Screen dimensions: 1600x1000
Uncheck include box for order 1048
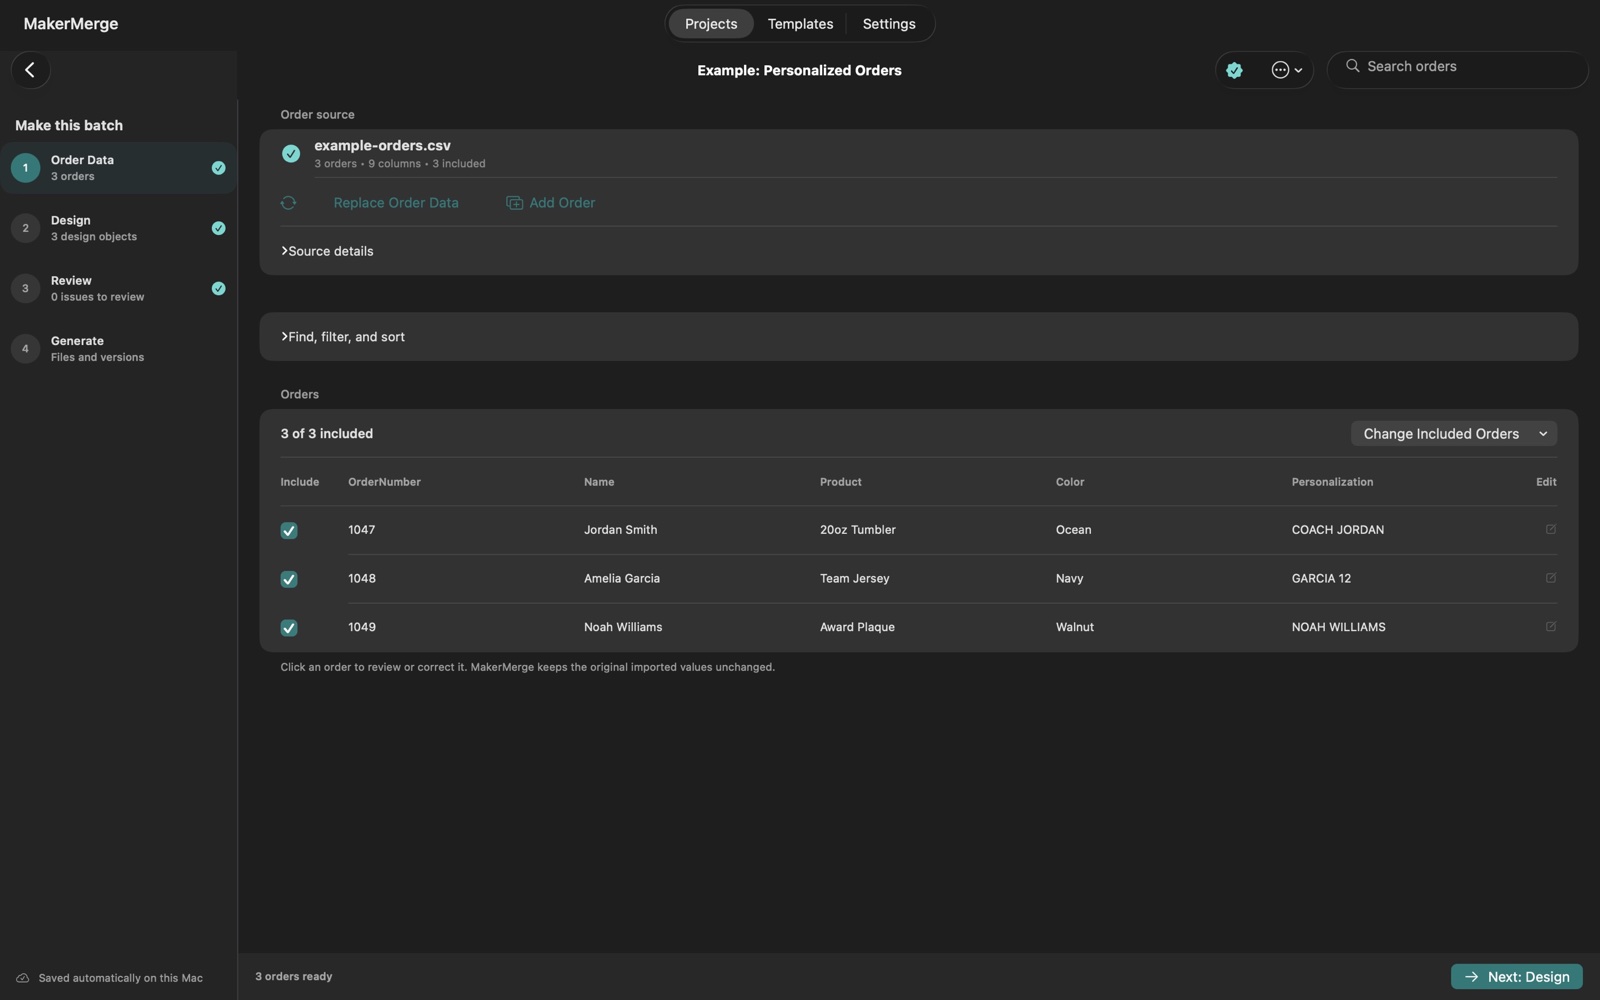click(289, 580)
